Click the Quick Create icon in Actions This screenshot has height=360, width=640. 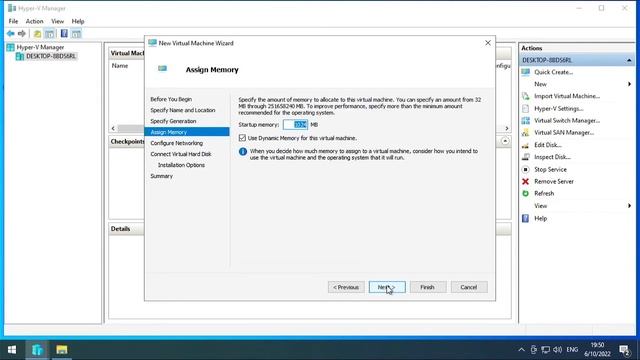click(526, 72)
